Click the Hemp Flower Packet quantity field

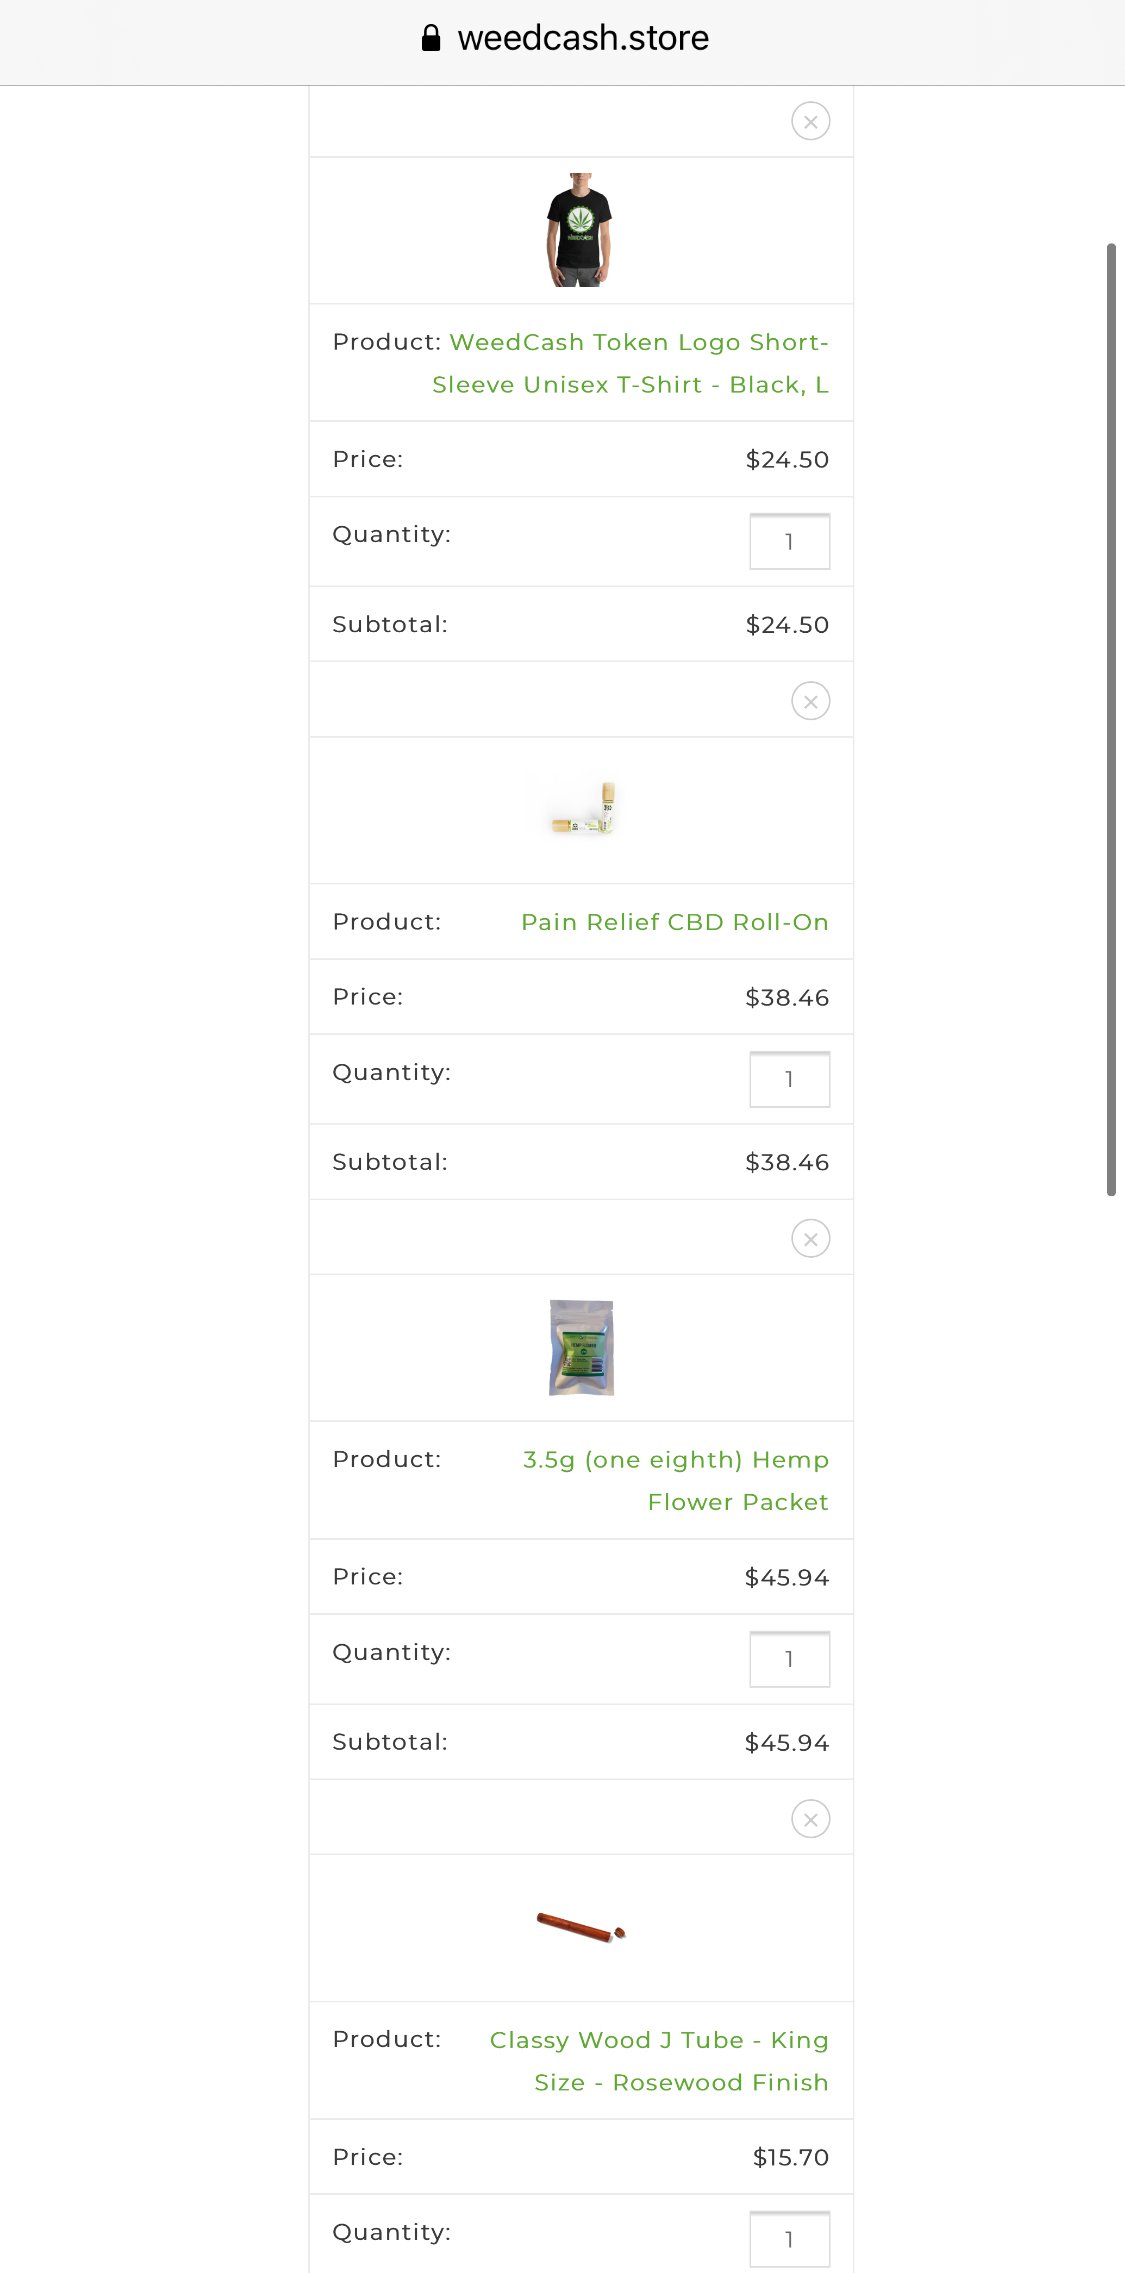789,1659
